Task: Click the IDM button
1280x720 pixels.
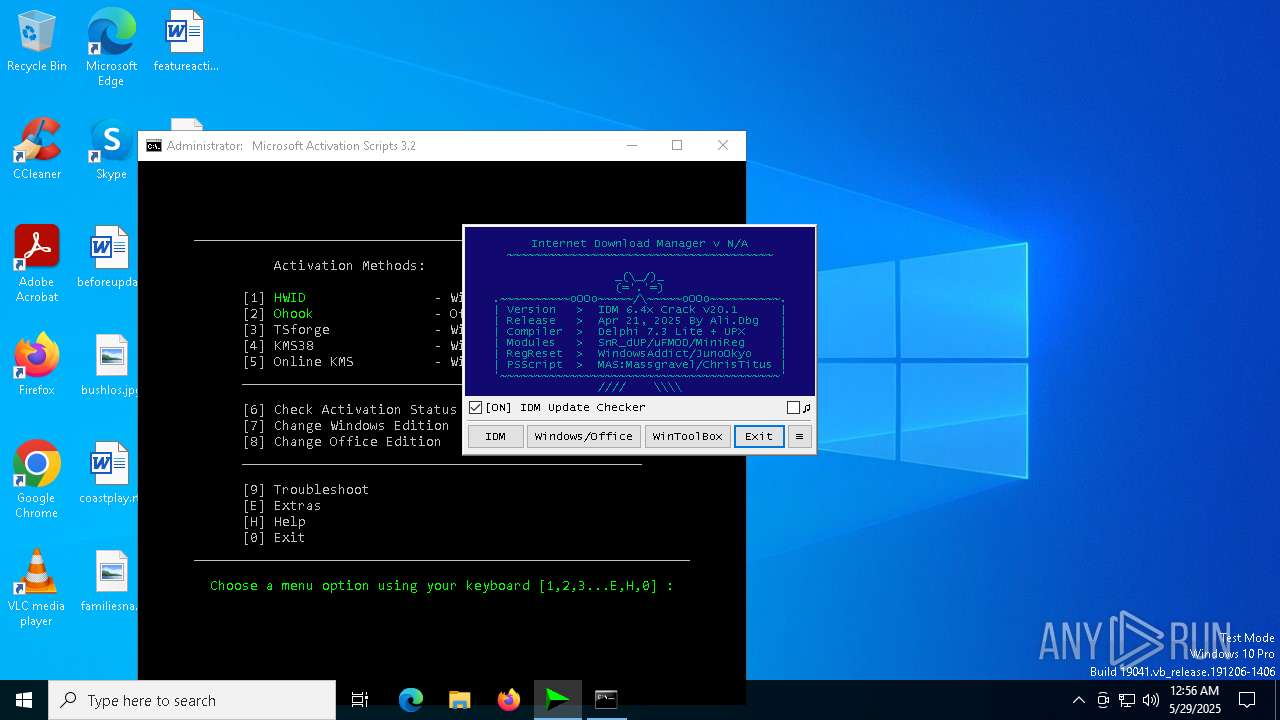Action: click(495, 436)
